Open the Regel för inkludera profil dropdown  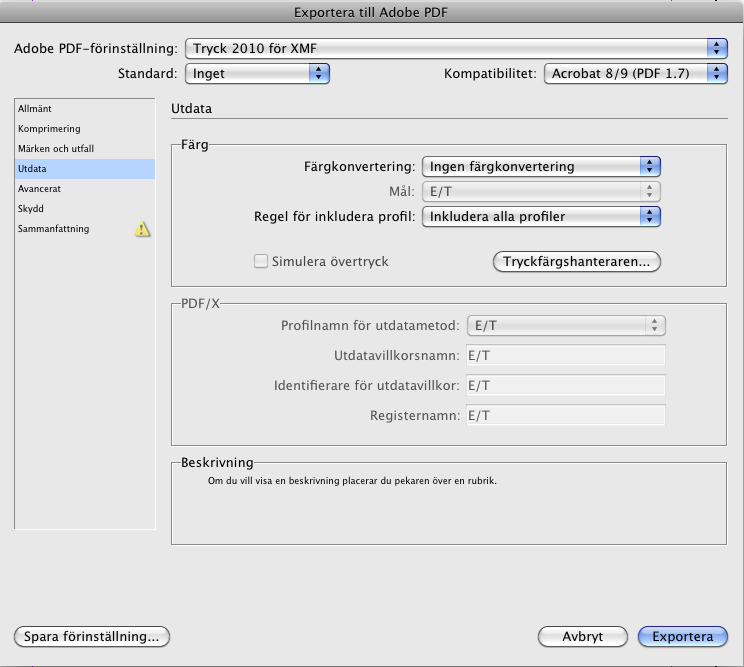pyautogui.click(x=541, y=217)
